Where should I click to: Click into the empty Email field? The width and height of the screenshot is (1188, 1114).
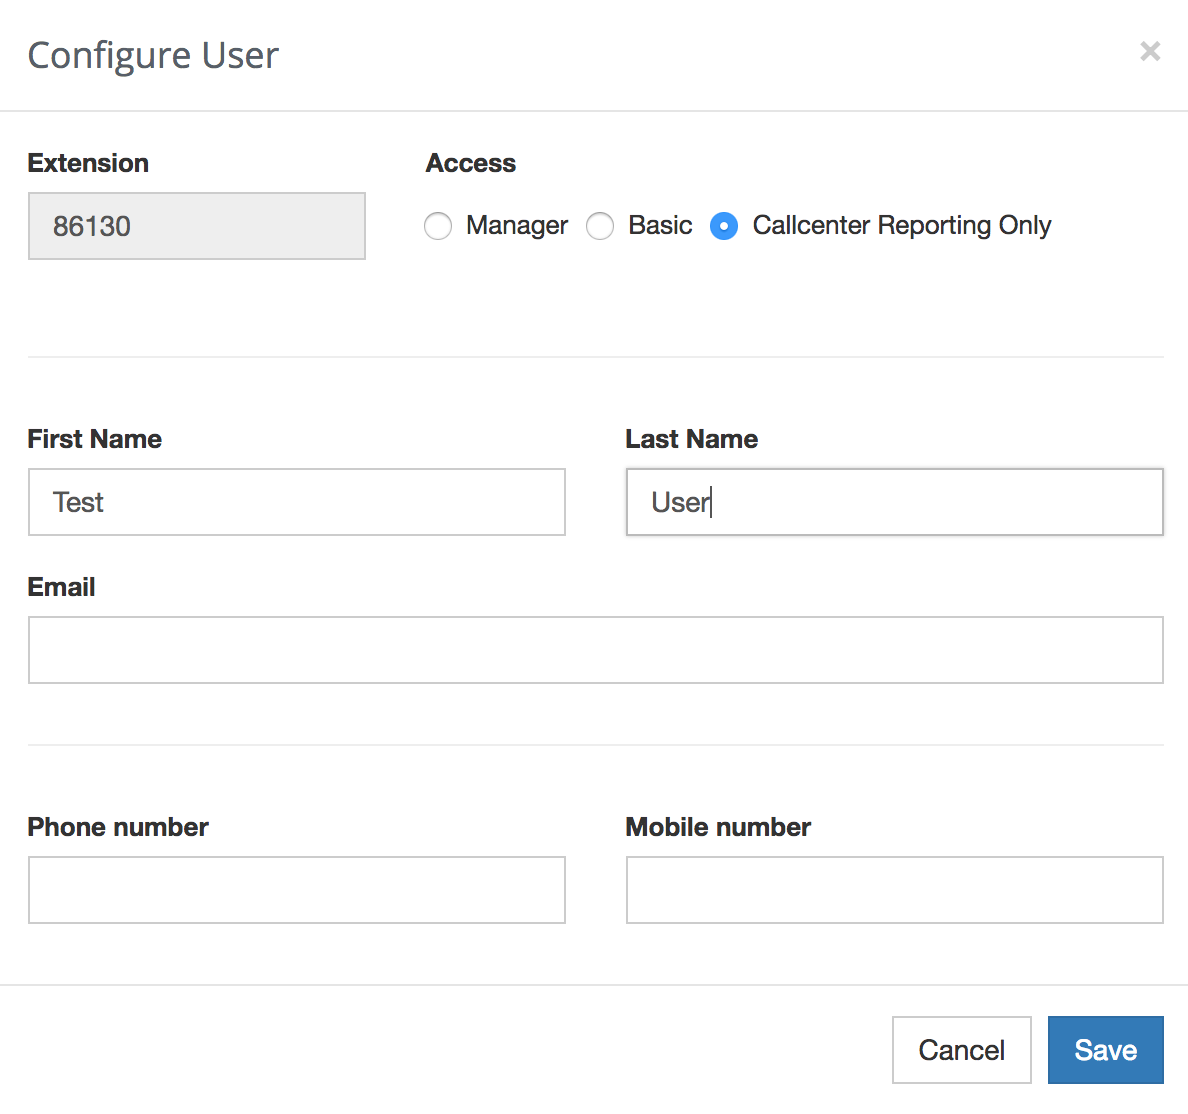(595, 650)
